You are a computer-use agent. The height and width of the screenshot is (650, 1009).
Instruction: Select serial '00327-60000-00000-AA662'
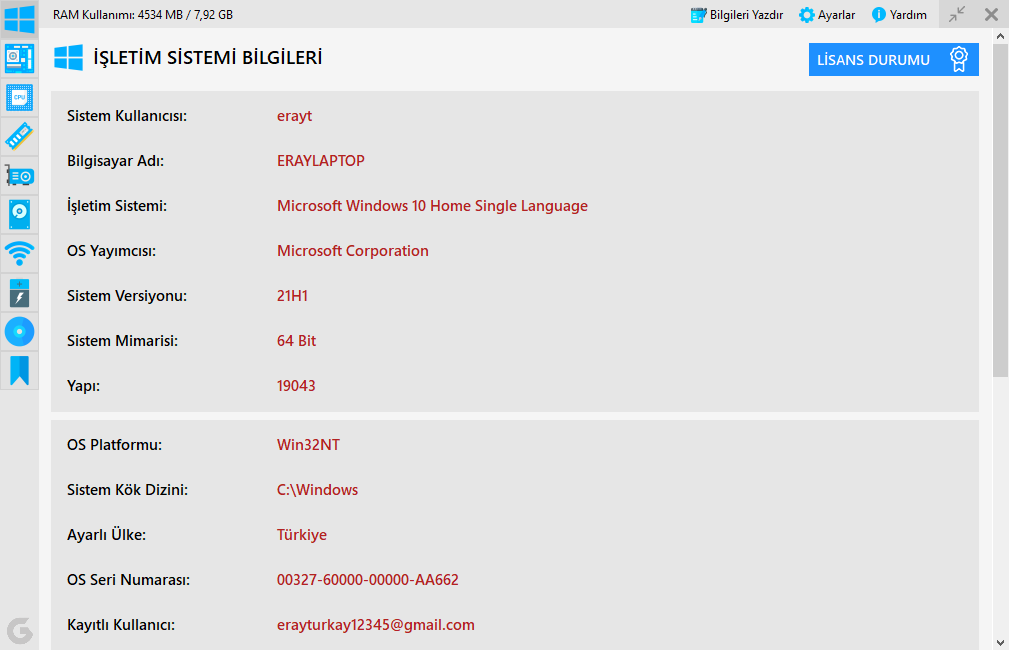[x=367, y=580]
